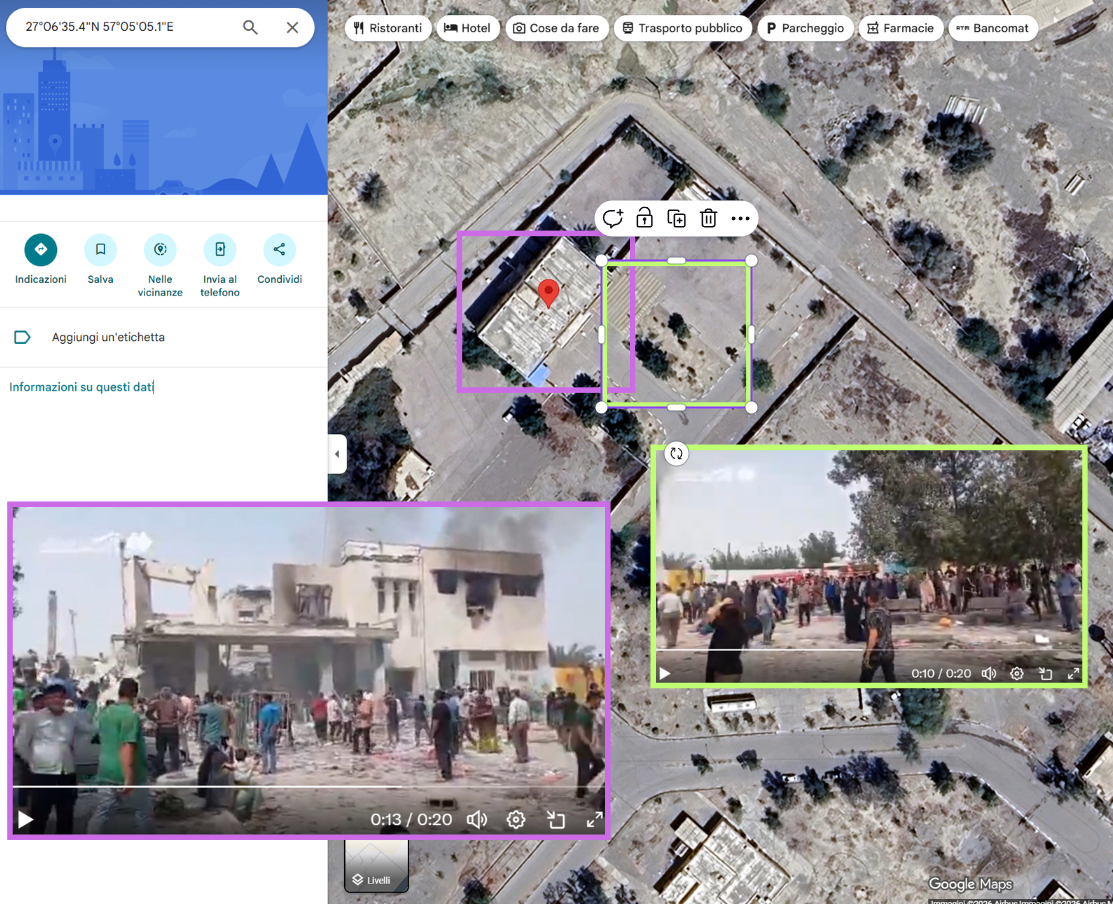The image size is (1113, 904).
Task: Switch to the Hotel category chip
Action: coord(468,28)
